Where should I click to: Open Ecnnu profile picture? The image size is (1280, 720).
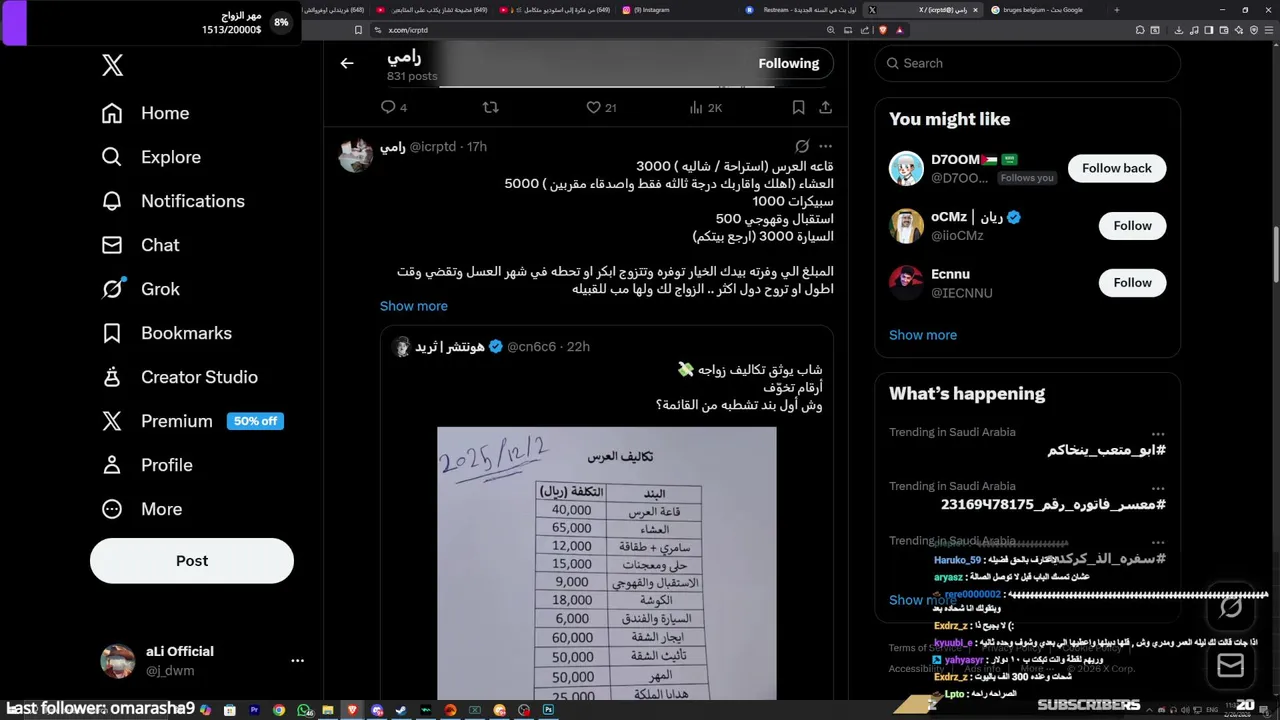pyautogui.click(x=907, y=283)
